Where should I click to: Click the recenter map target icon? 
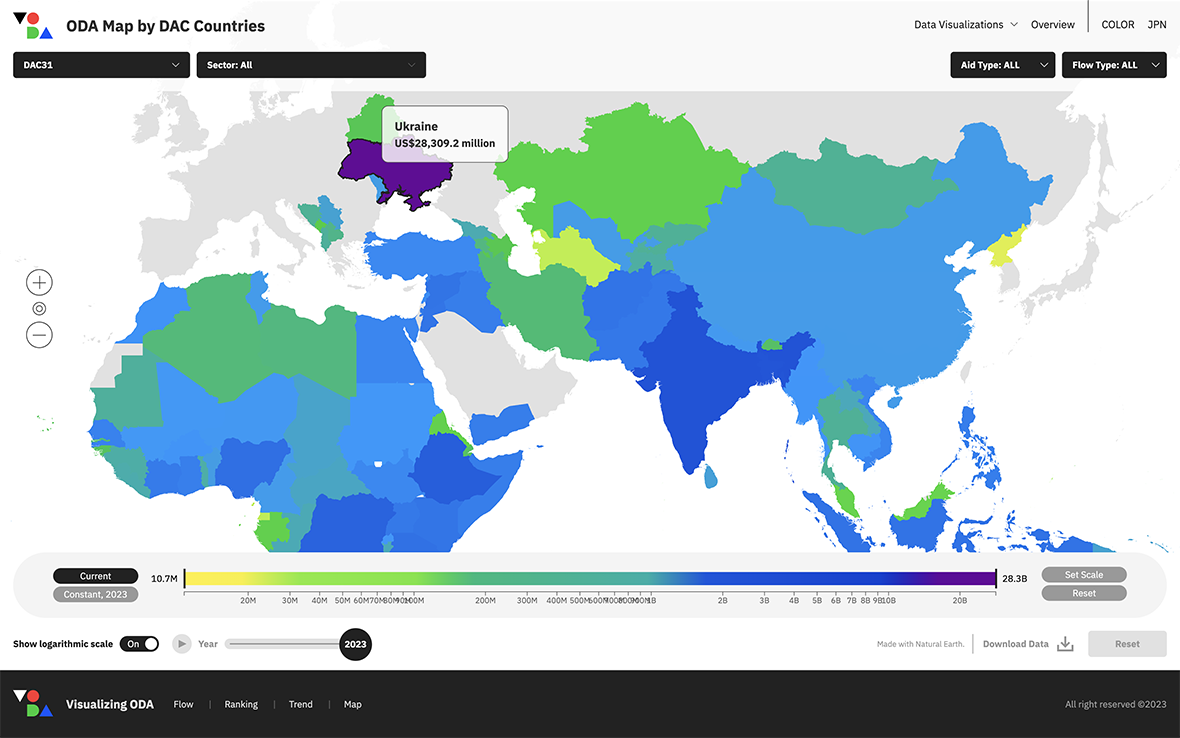tap(39, 309)
